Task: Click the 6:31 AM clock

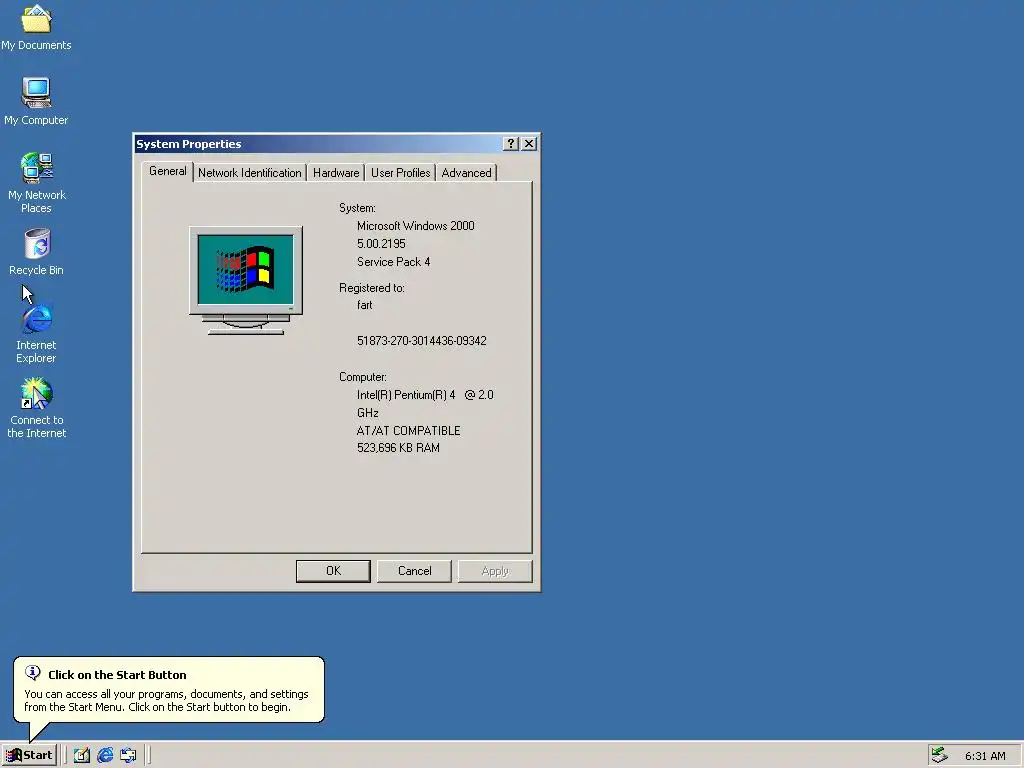Action: [985, 756]
